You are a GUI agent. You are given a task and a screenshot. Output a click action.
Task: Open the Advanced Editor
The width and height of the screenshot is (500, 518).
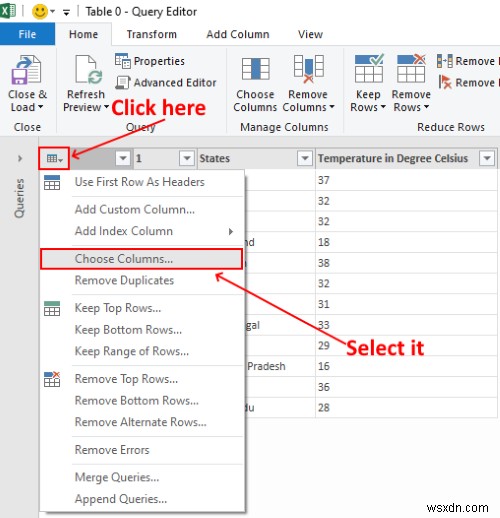click(x=166, y=82)
